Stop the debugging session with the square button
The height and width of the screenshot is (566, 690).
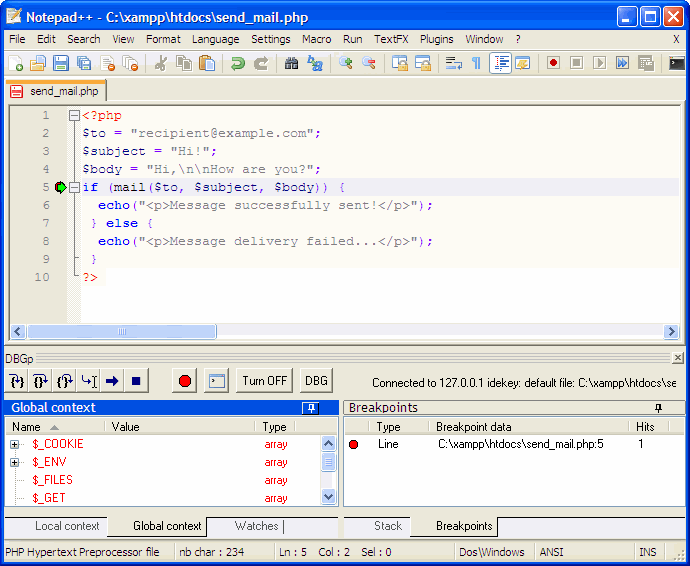click(136, 381)
